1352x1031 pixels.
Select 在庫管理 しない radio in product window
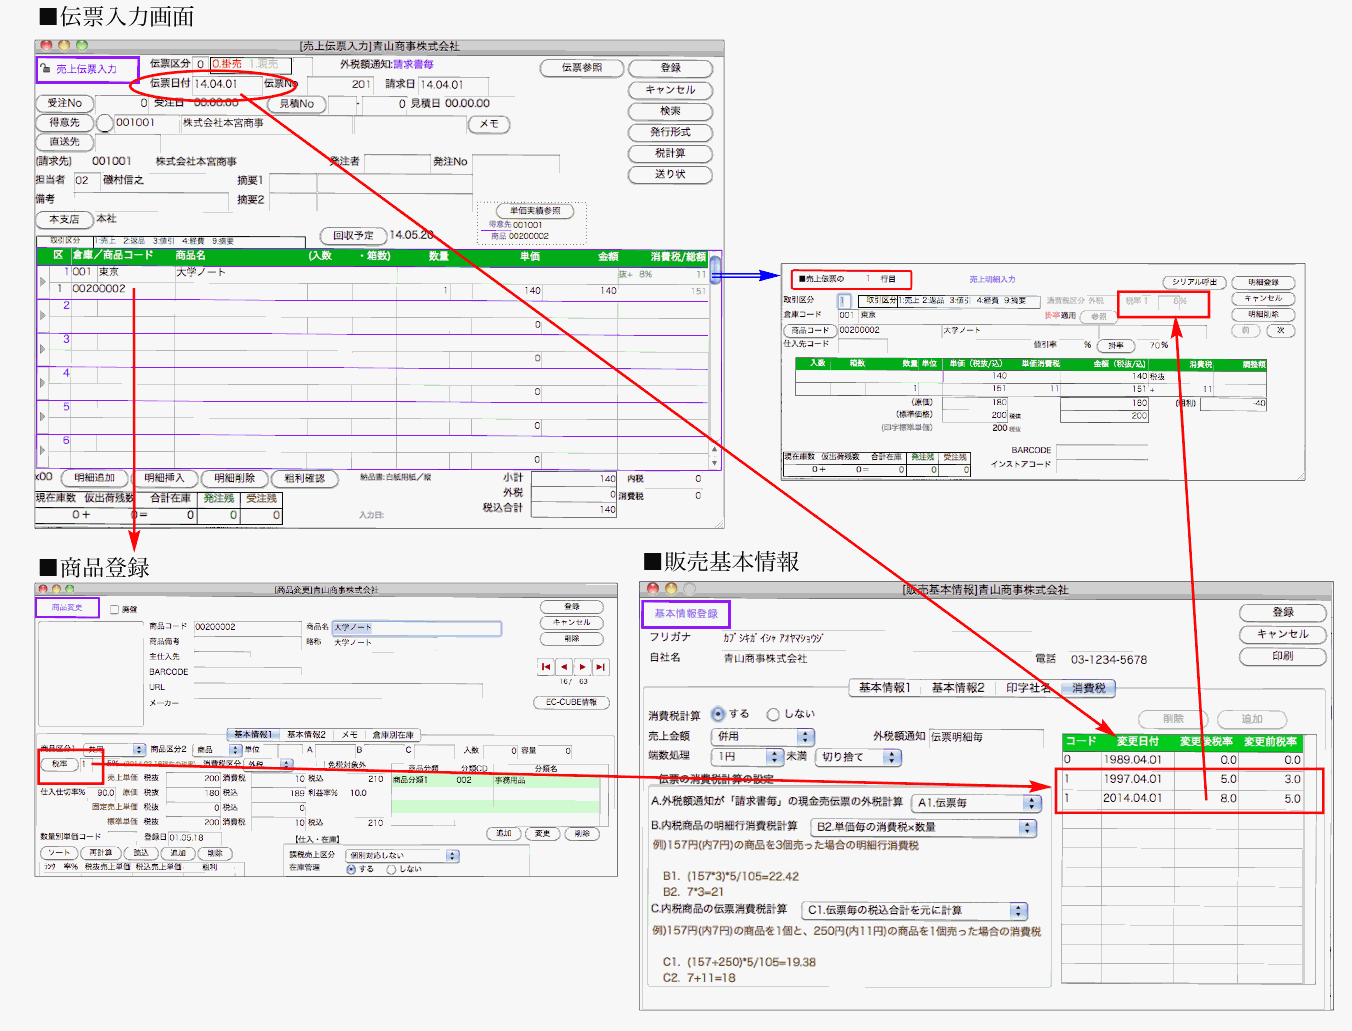391,870
